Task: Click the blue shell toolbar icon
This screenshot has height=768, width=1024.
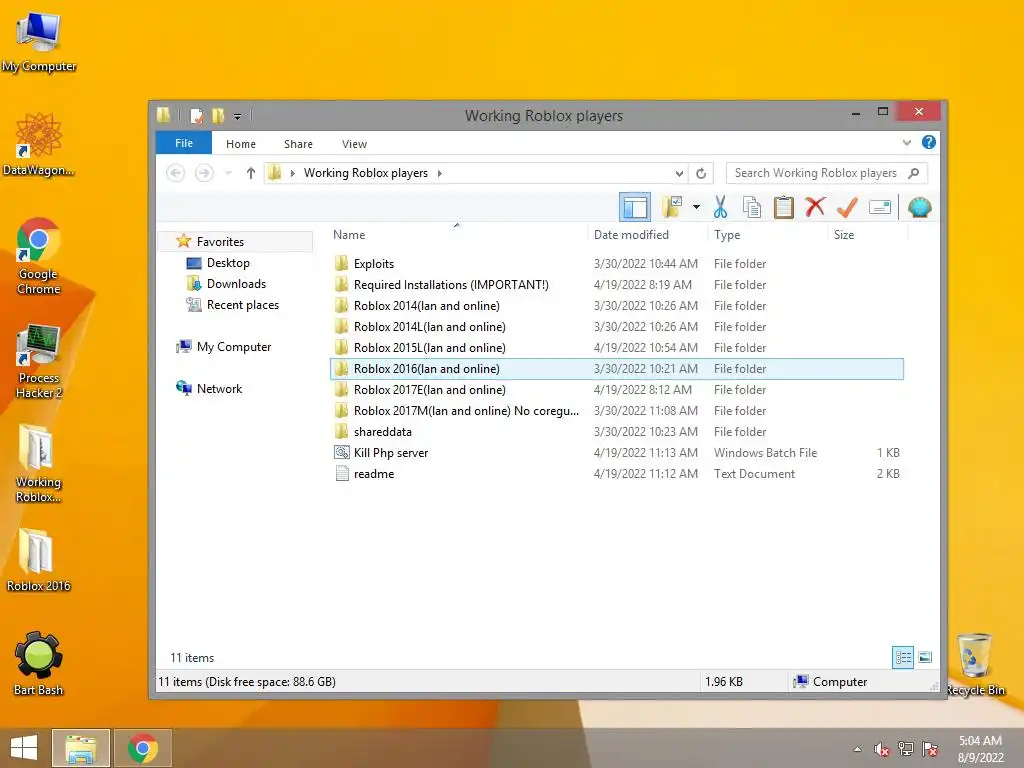Action: tap(920, 208)
